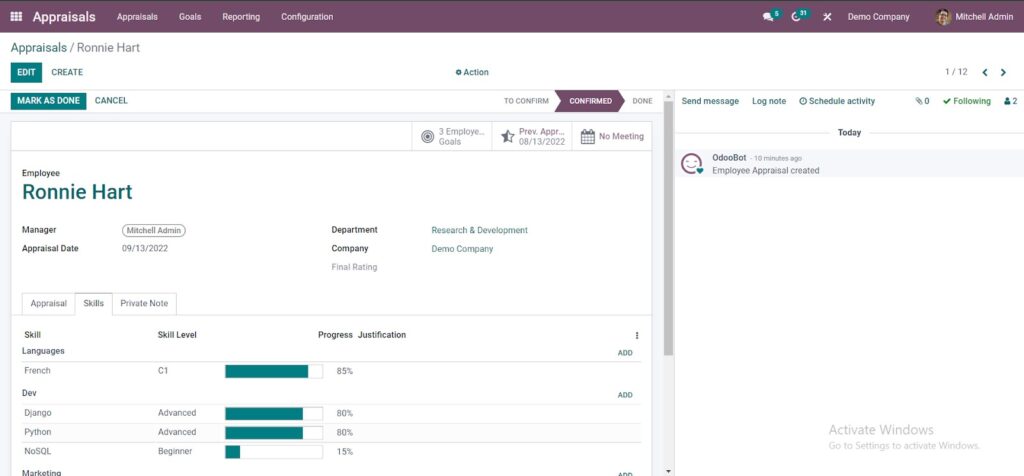Open skill columns options kebab menu
This screenshot has height=476, width=1024.
637,336
